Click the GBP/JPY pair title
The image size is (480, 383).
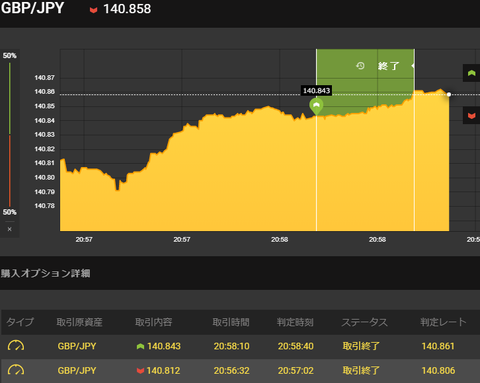pyautogui.click(x=32, y=8)
